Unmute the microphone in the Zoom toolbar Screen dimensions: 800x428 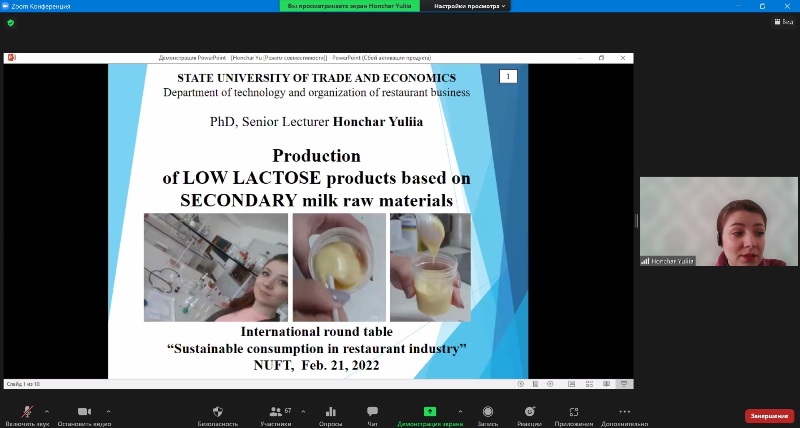point(27,412)
